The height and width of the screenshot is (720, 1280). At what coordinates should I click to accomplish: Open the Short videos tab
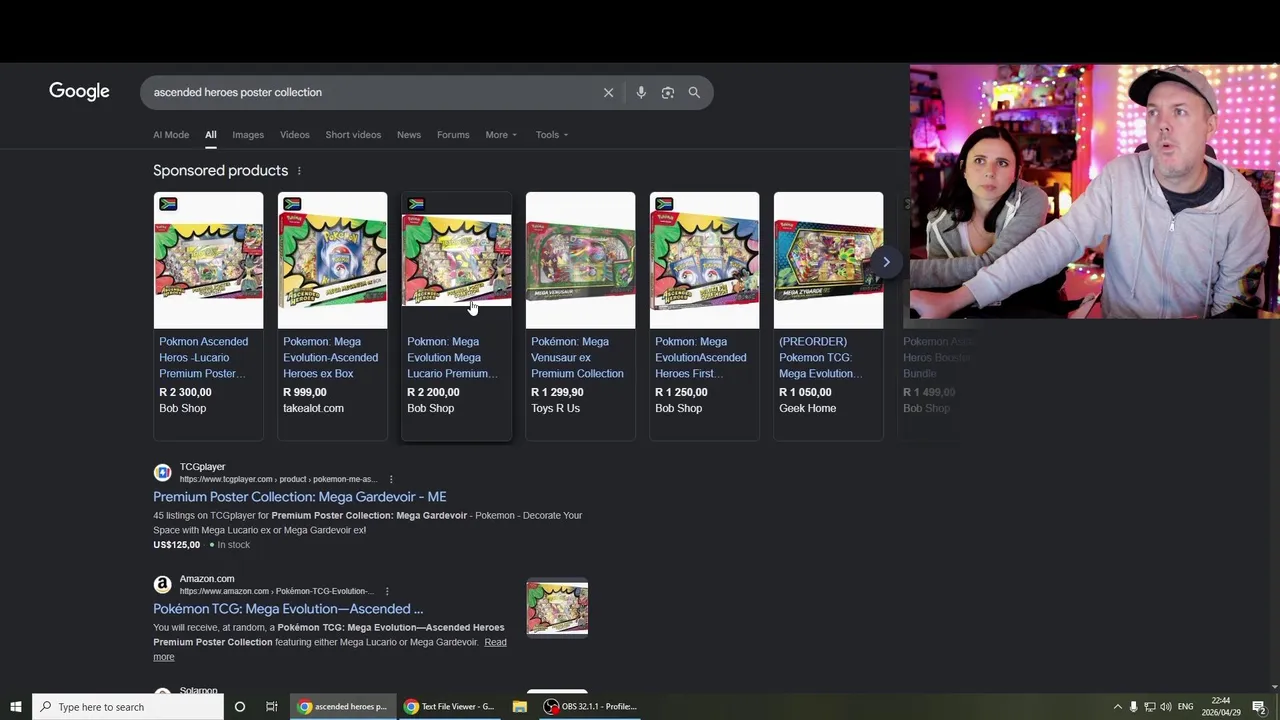click(x=353, y=135)
